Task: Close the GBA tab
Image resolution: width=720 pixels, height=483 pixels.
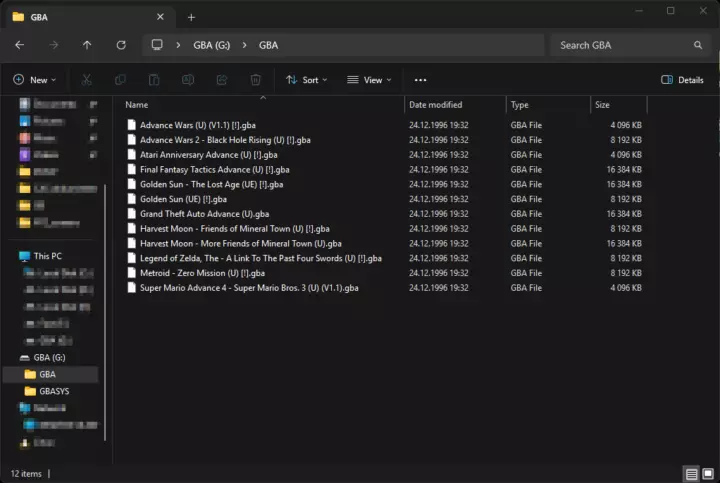Action: (x=160, y=17)
